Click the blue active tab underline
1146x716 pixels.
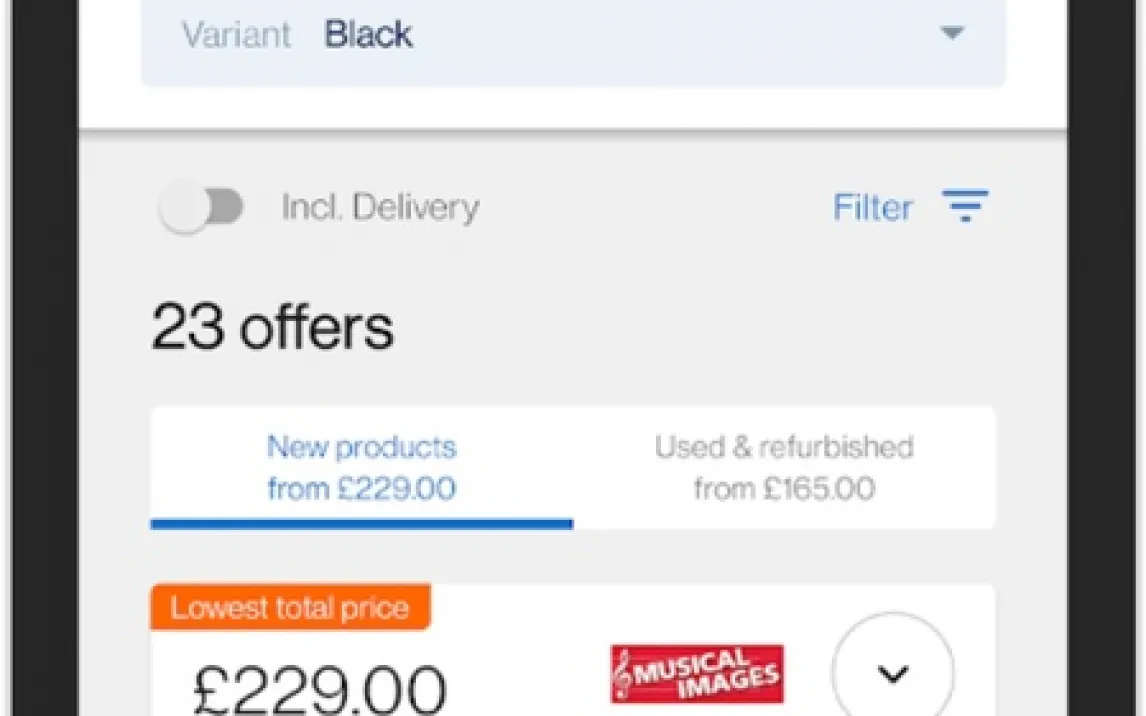(x=361, y=524)
